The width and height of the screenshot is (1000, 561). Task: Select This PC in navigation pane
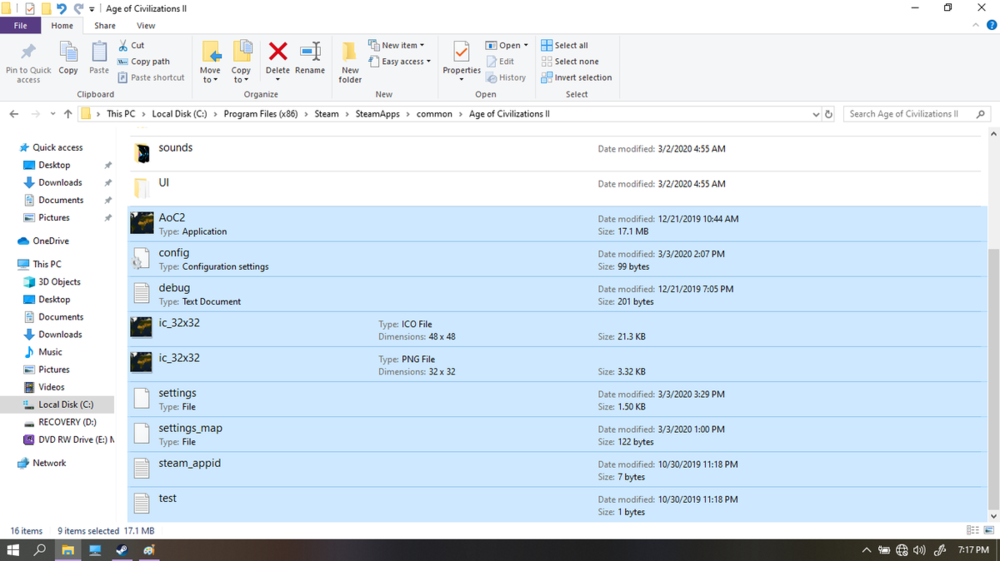[x=47, y=264]
